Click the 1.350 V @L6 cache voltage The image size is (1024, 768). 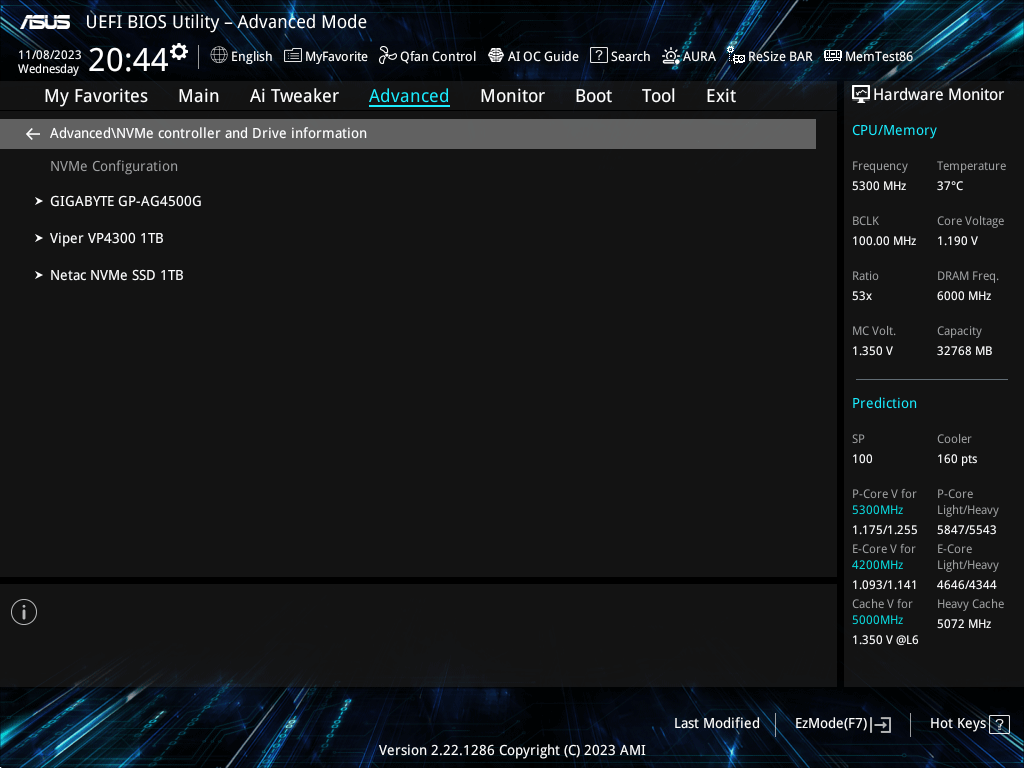tap(885, 640)
